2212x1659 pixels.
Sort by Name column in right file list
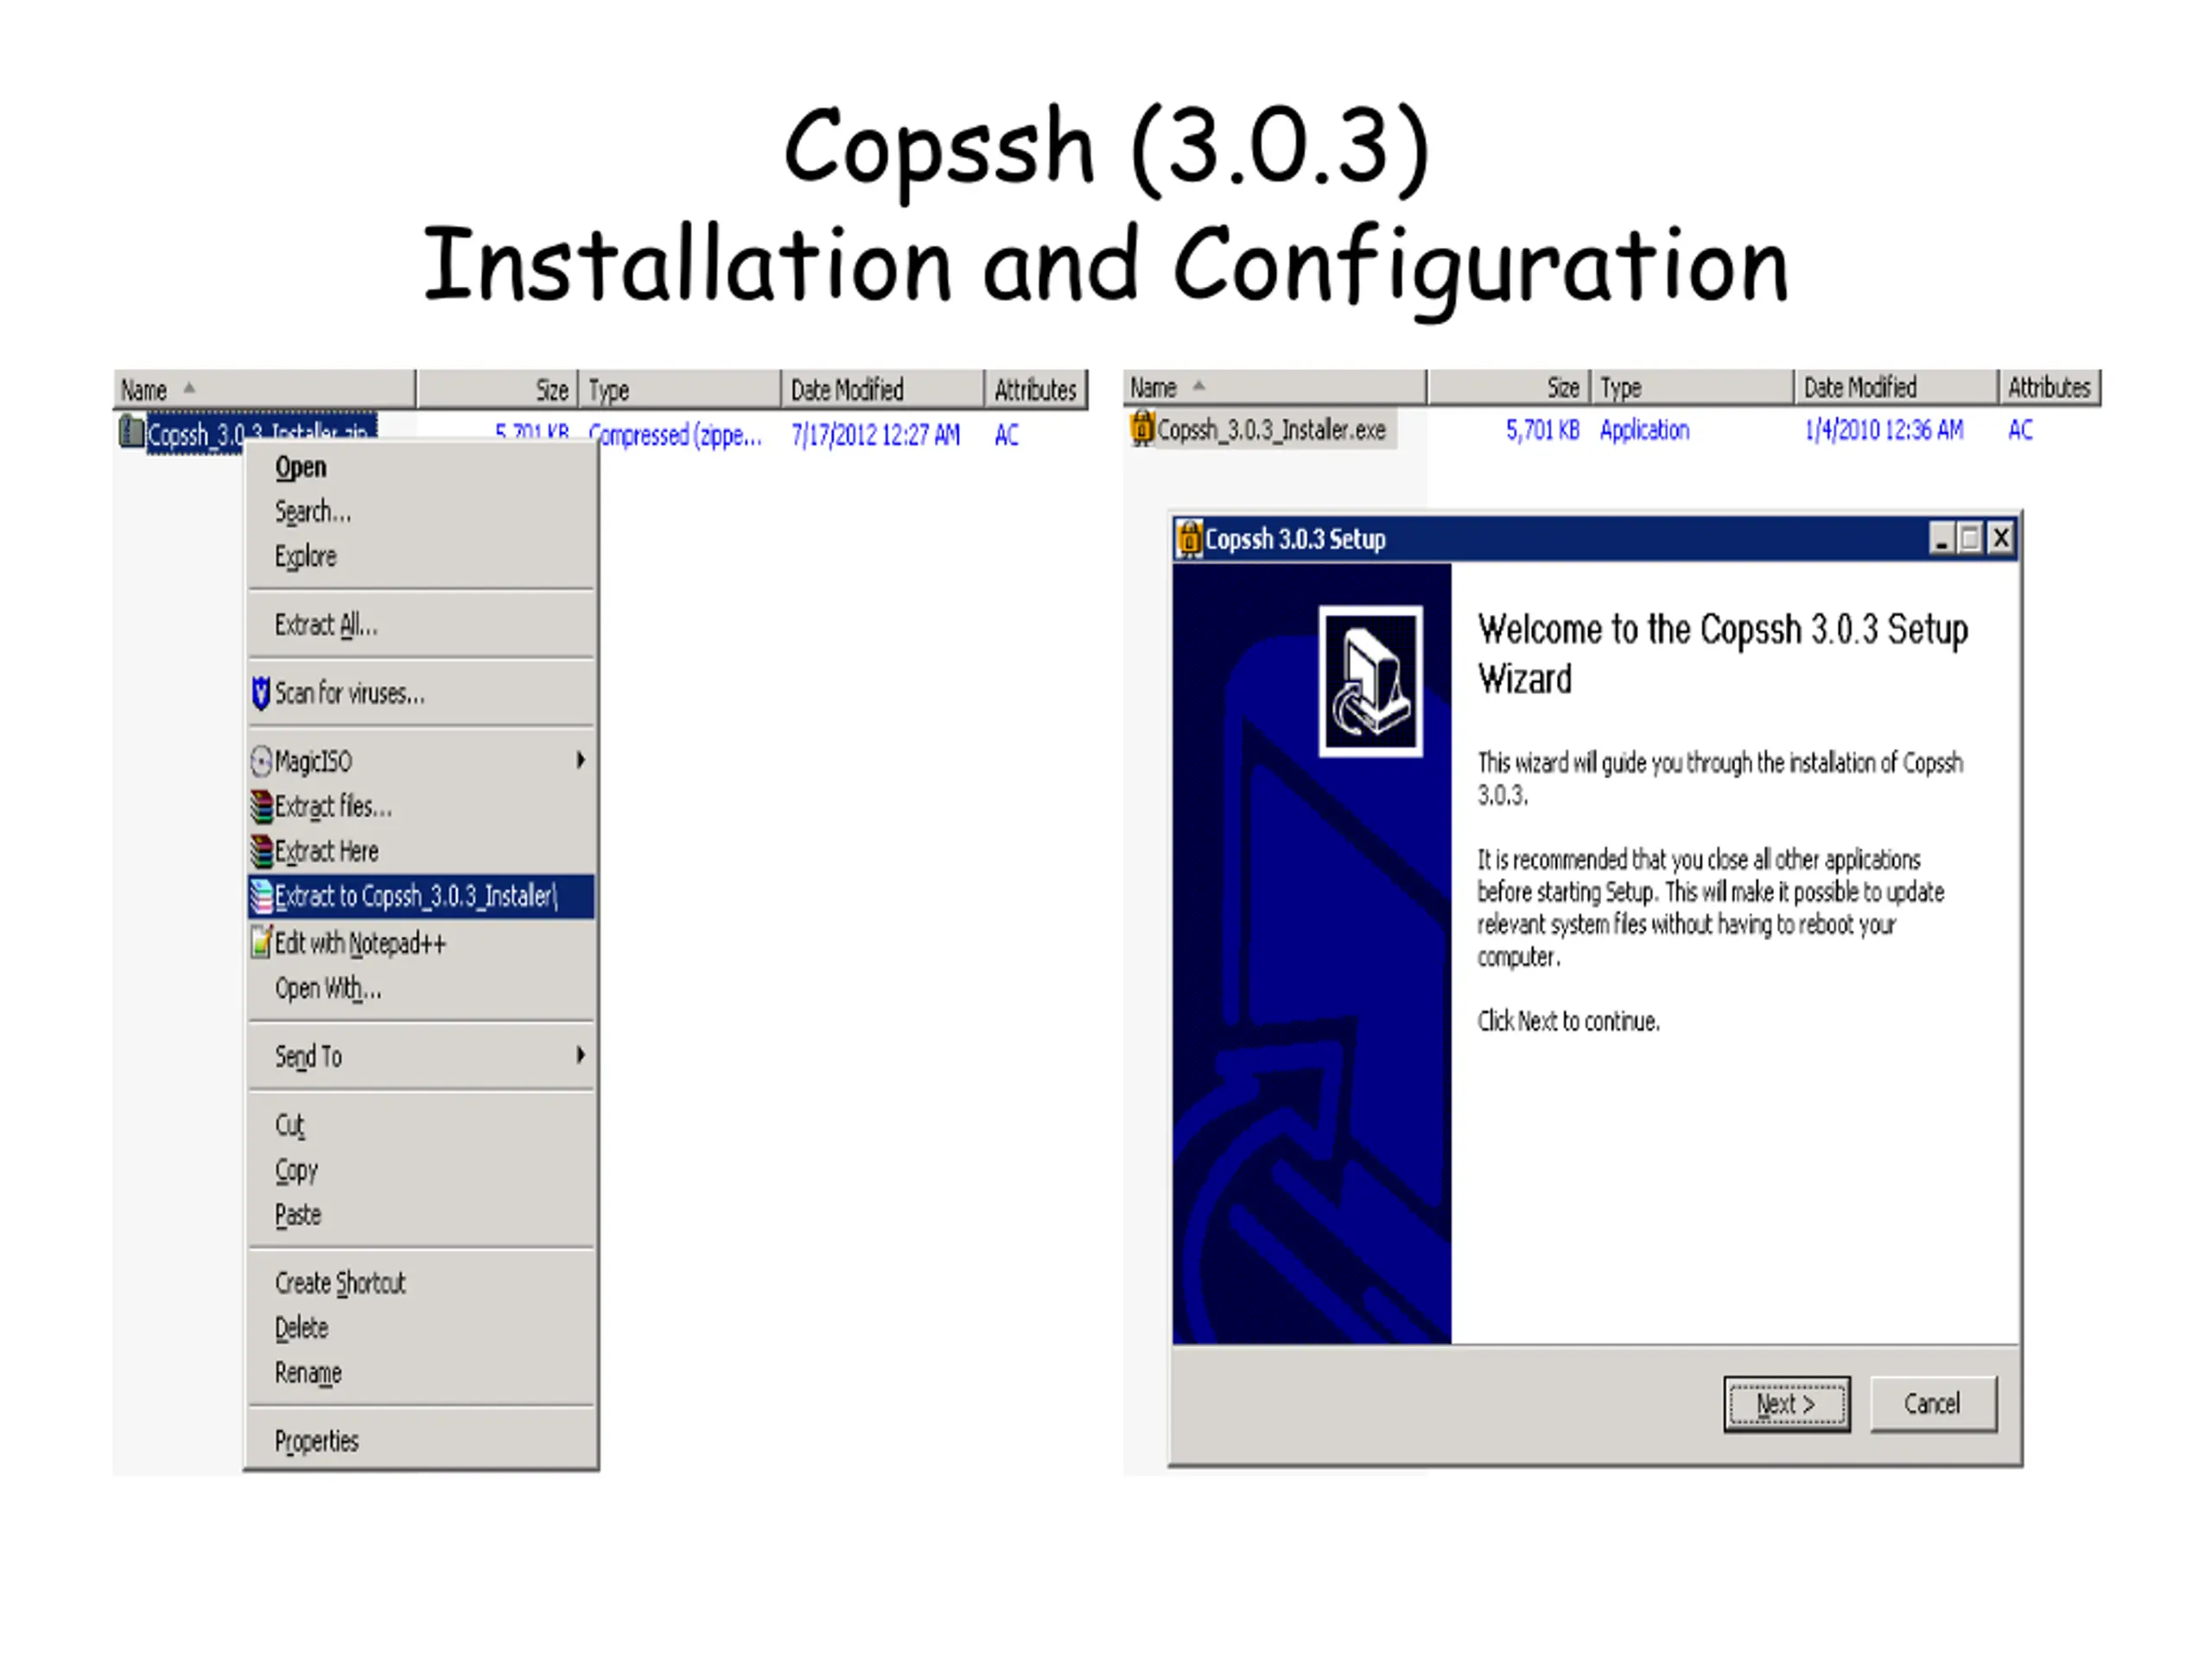tap(1275, 387)
